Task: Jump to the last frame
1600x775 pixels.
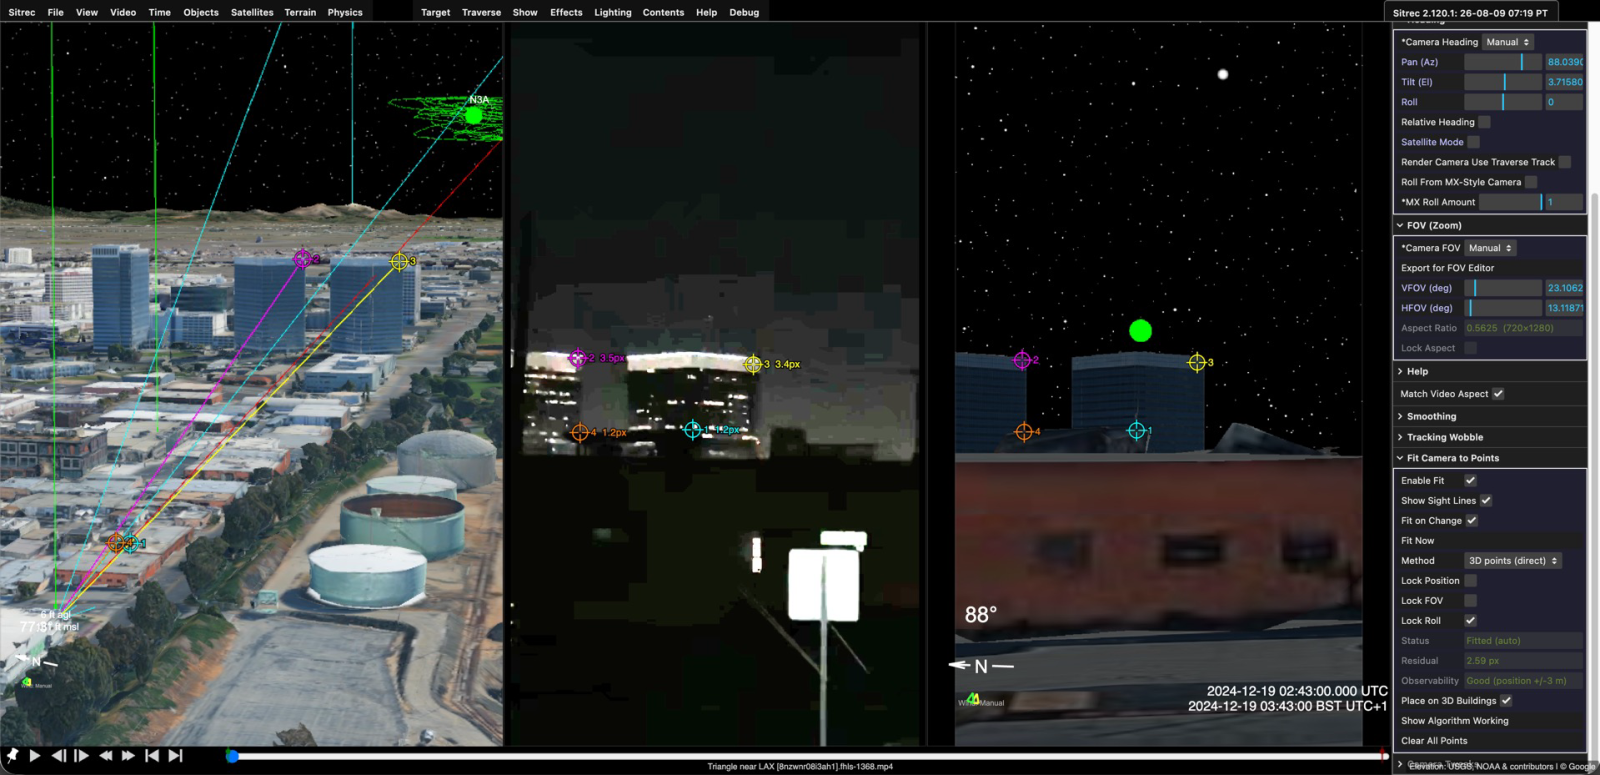Action: 176,756
